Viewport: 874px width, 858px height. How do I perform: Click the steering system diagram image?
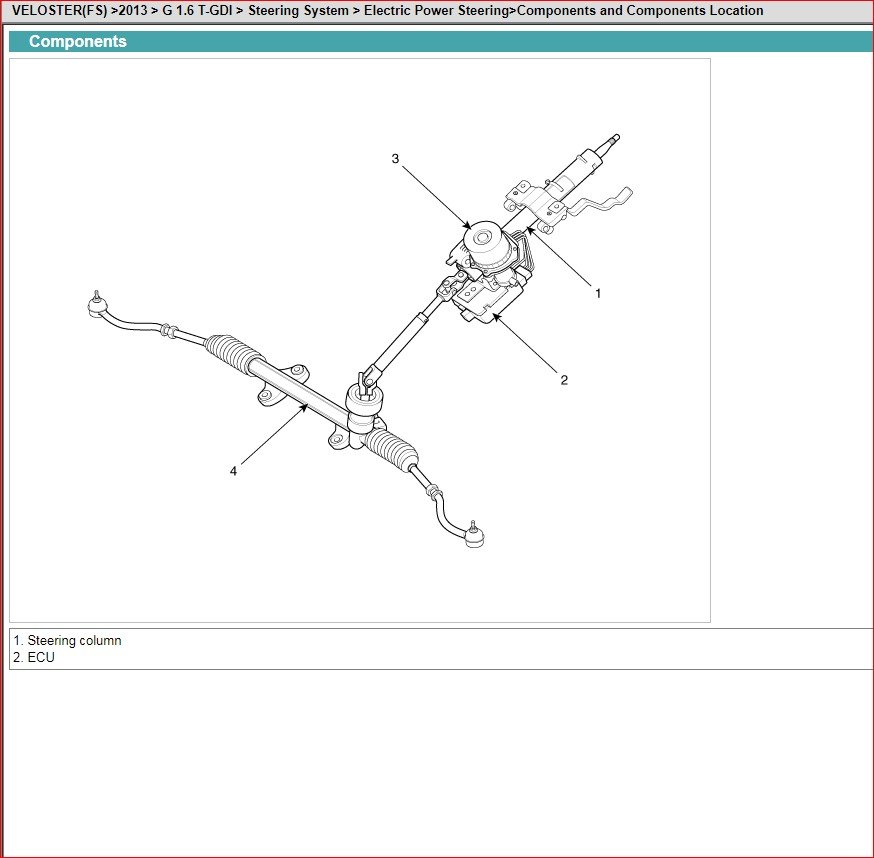point(360,340)
